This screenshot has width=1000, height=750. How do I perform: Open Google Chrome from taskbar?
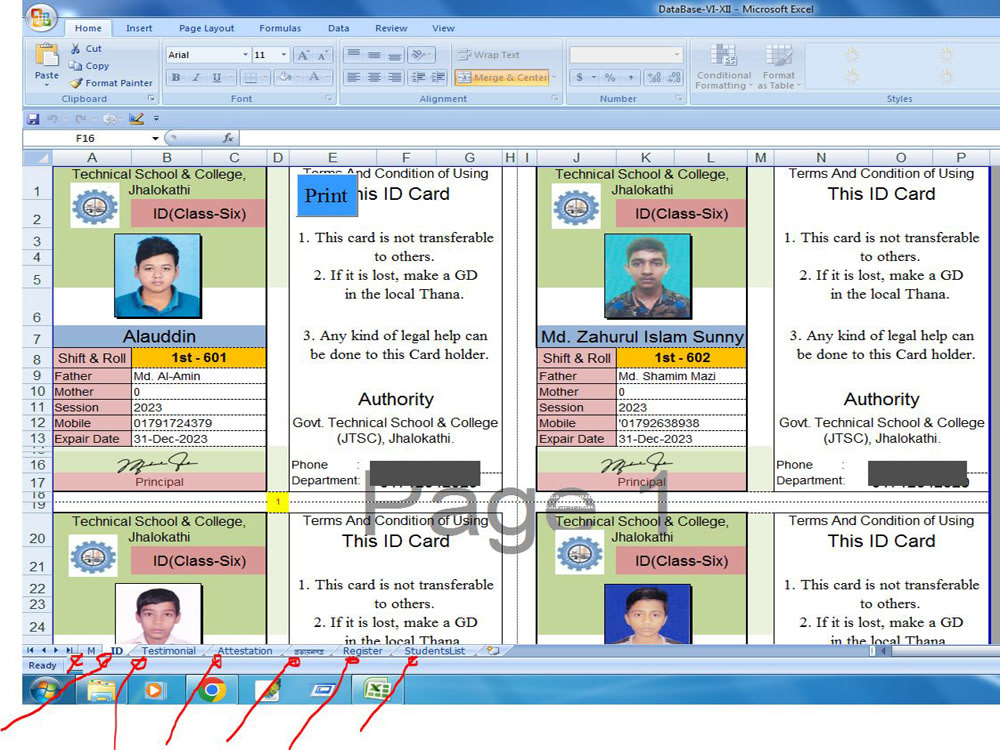[212, 690]
